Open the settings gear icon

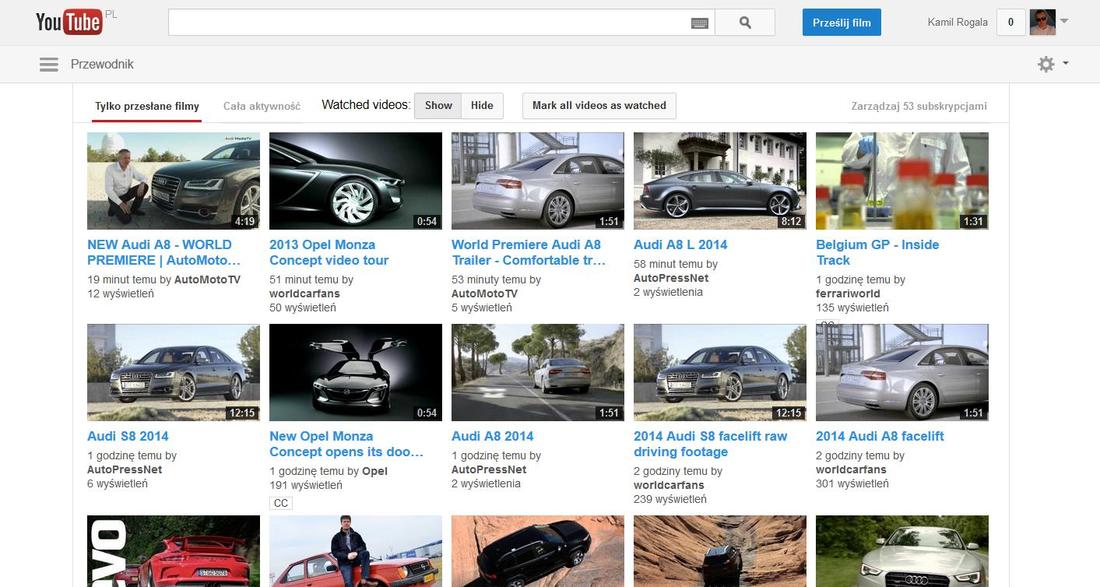point(1045,65)
